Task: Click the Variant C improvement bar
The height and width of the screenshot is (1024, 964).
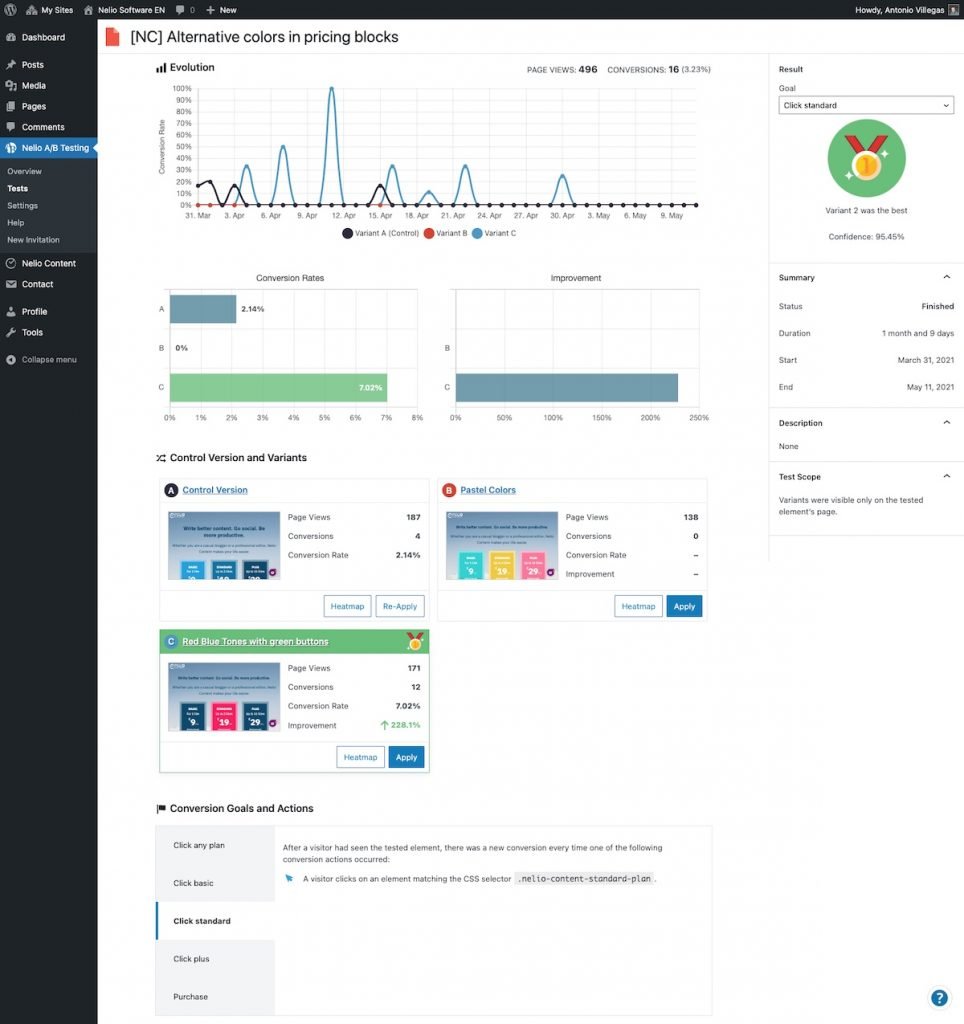Action: [567, 387]
